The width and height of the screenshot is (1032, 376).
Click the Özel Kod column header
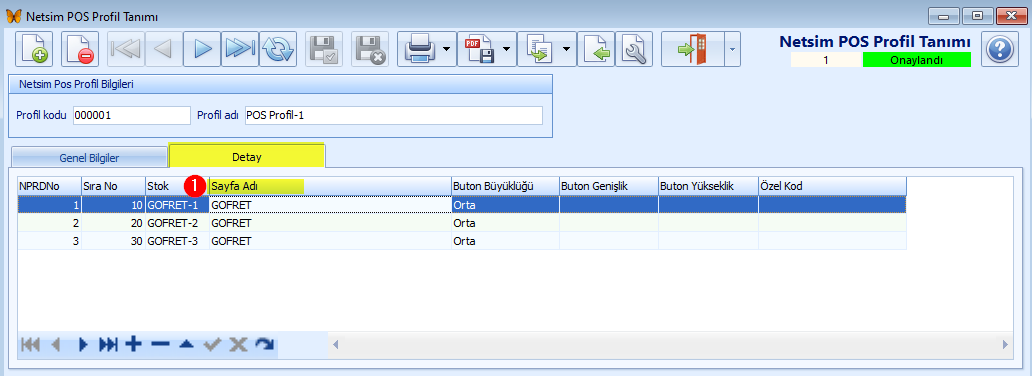coord(833,186)
